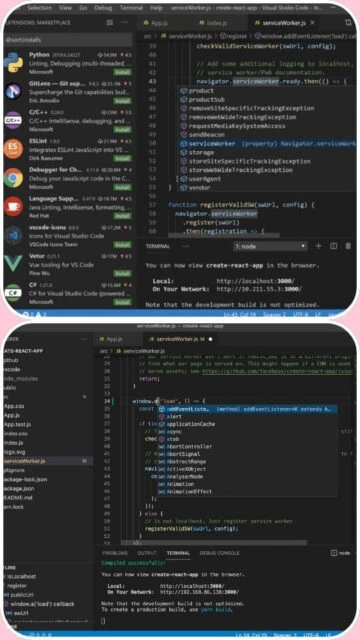Install the GitLens extension
360x640 pixels.
[x=122, y=101]
